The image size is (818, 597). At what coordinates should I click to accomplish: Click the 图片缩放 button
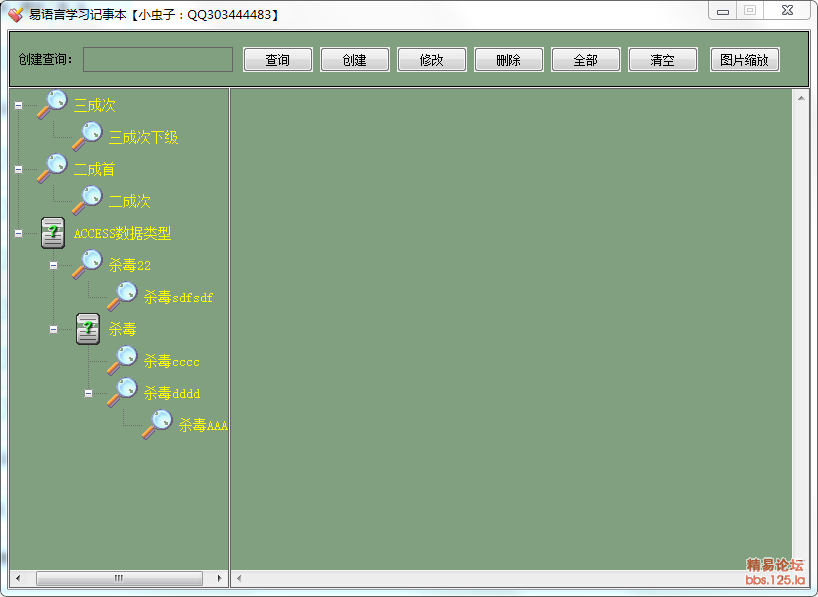744,60
